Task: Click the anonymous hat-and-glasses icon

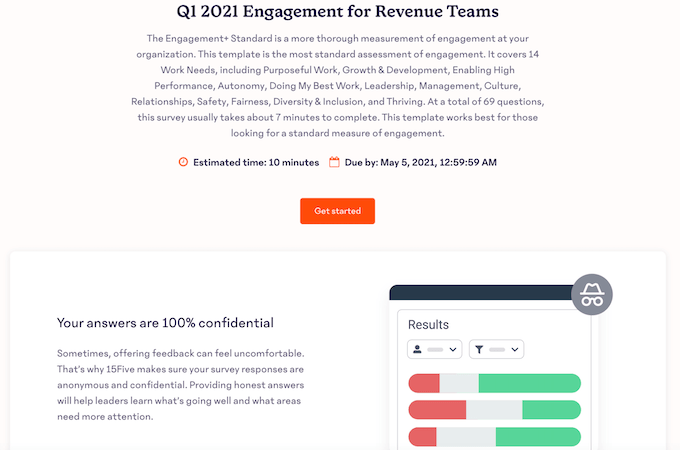Action: (x=592, y=294)
